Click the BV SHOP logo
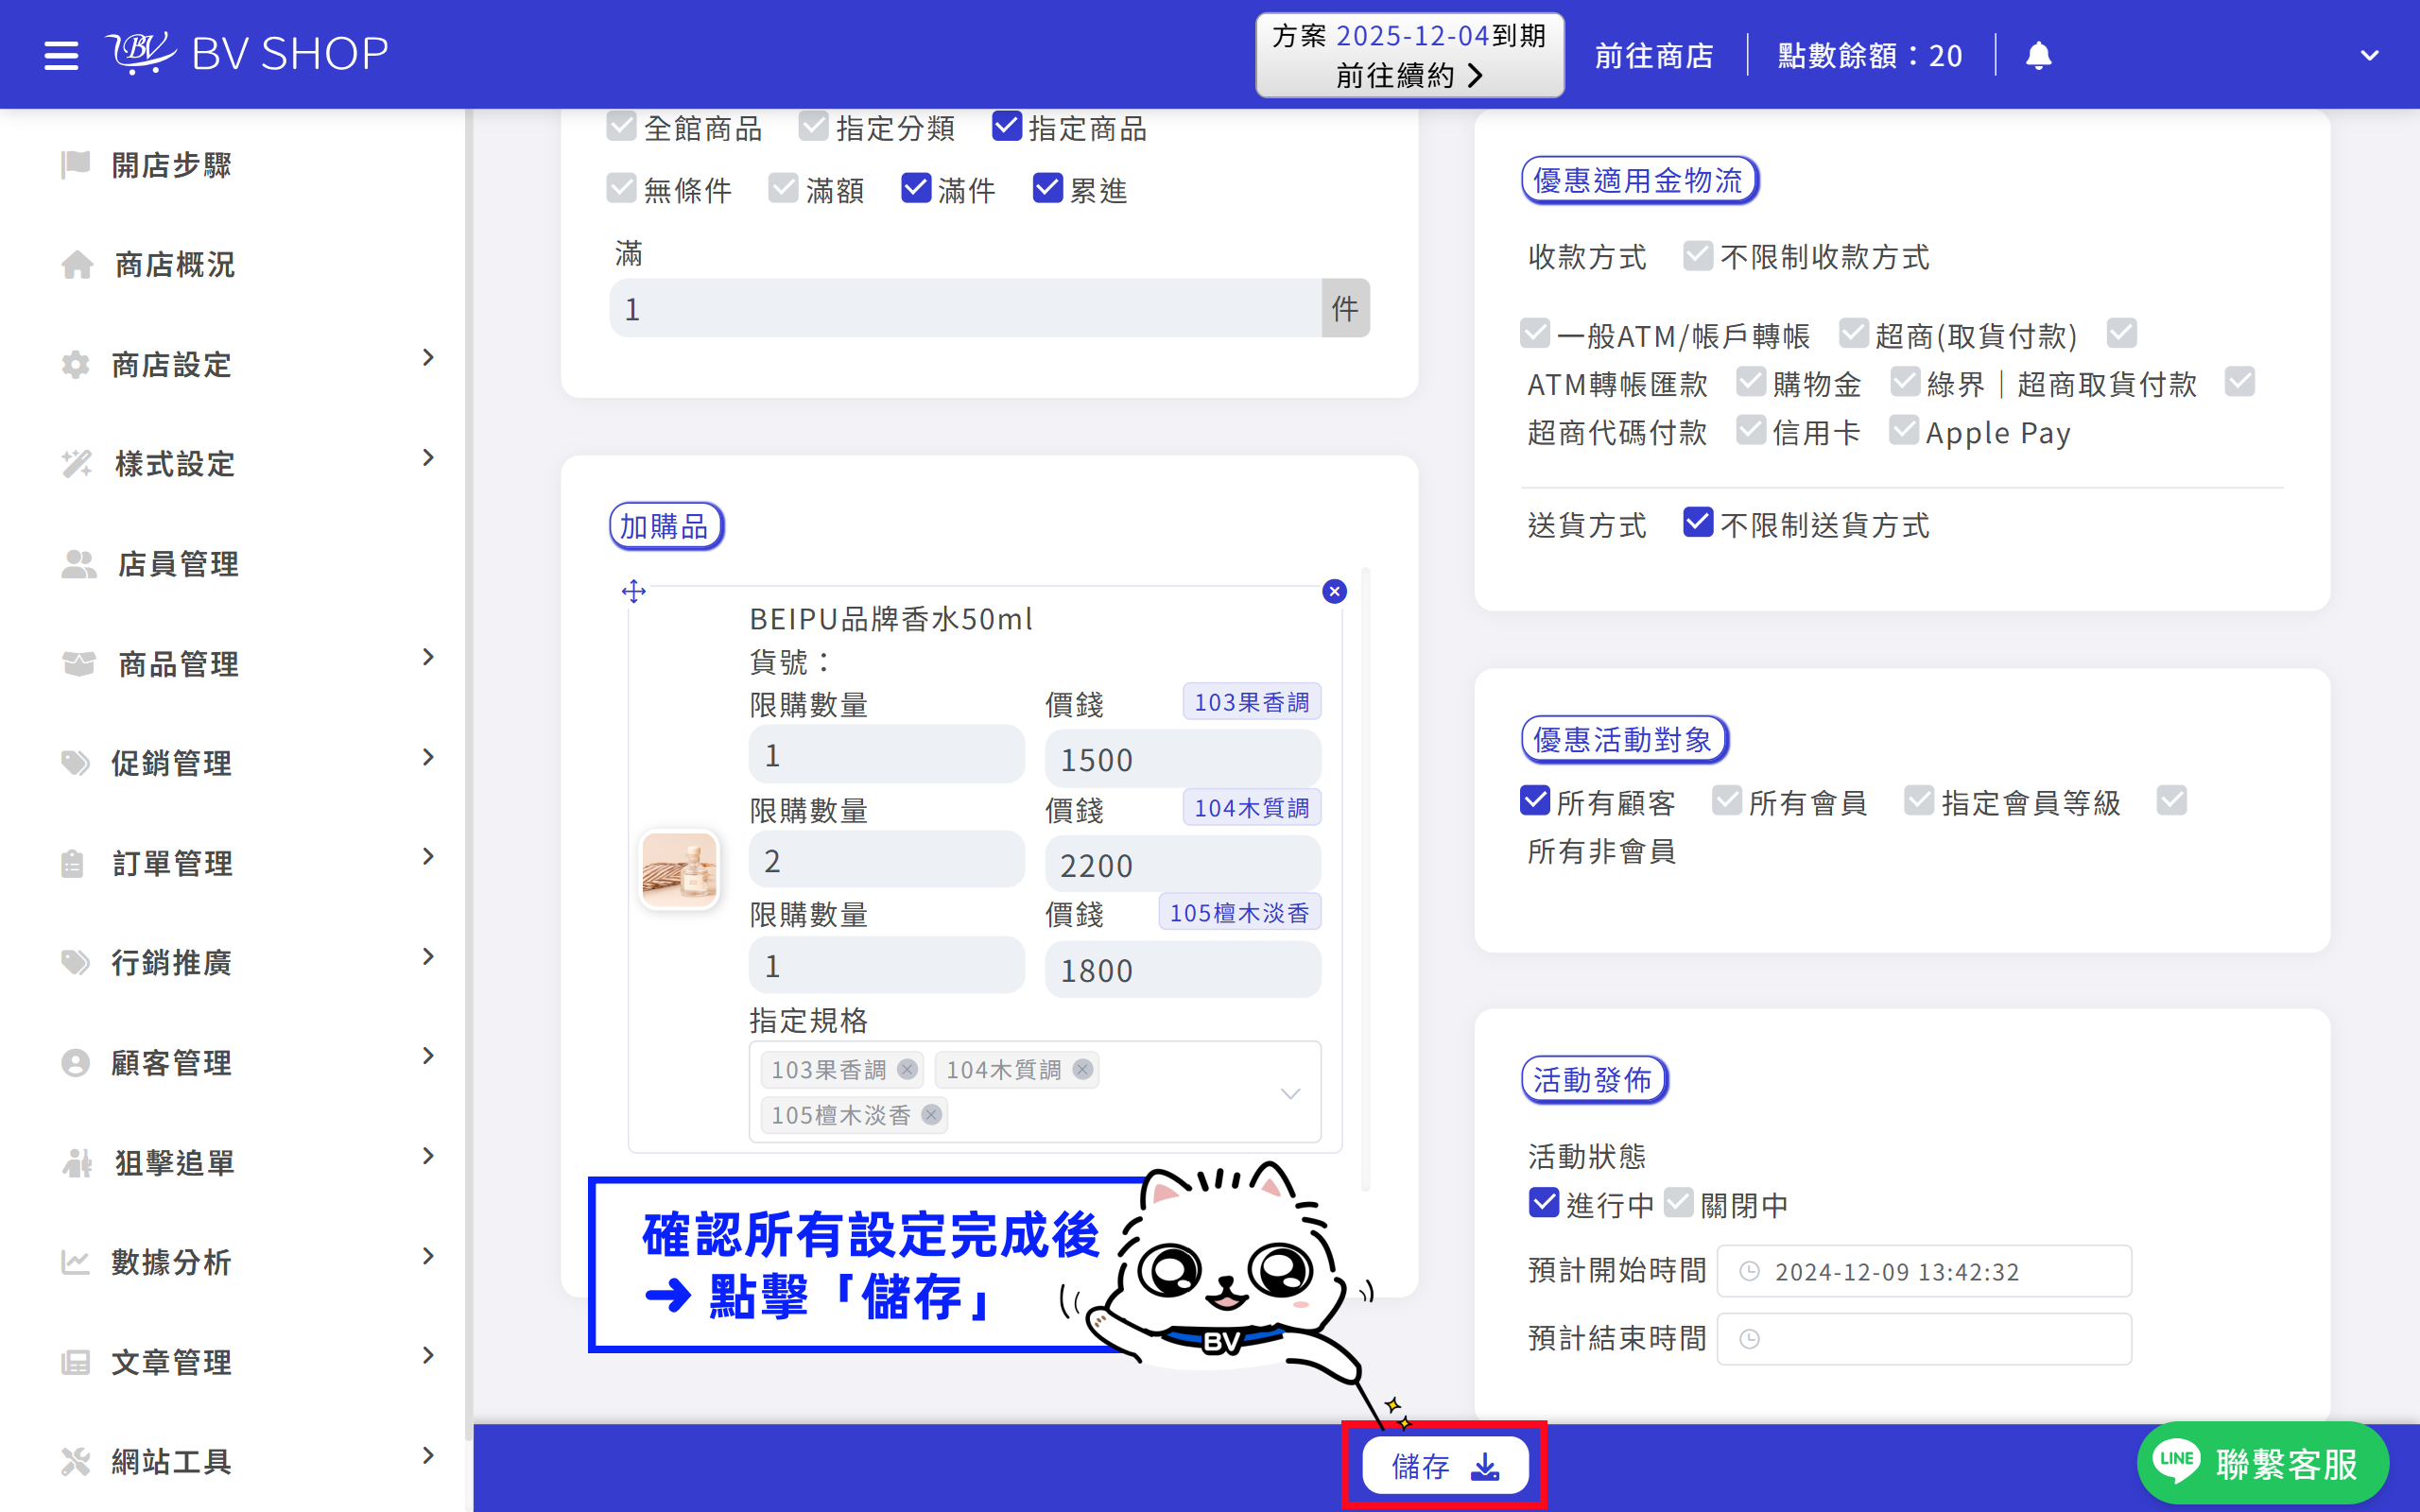The height and width of the screenshot is (1512, 2420). (247, 53)
